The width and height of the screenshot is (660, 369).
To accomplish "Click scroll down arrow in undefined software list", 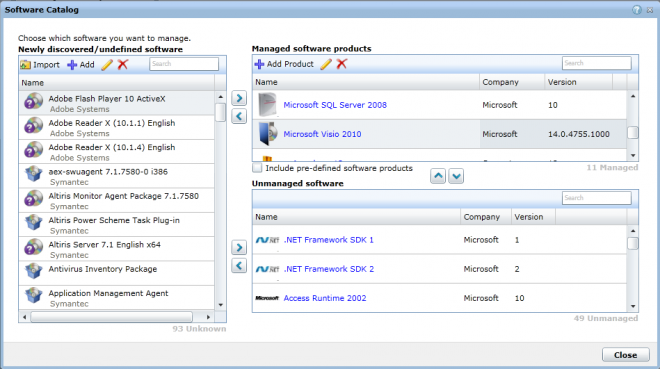I will click(221, 305).
